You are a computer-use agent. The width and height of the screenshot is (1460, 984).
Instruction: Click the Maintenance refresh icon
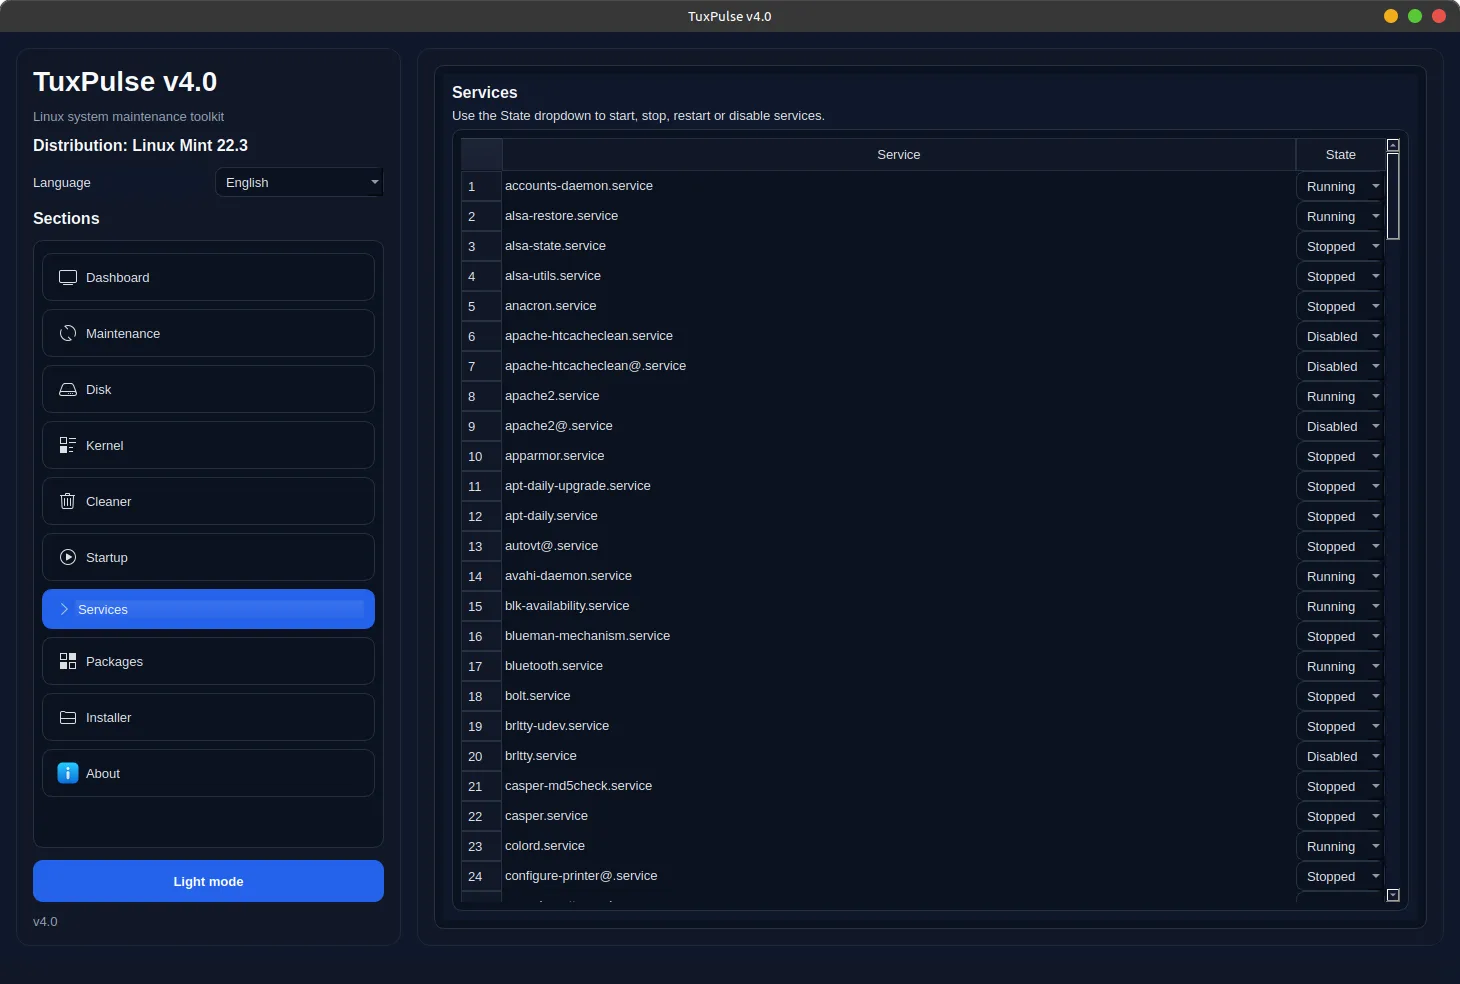pos(68,333)
